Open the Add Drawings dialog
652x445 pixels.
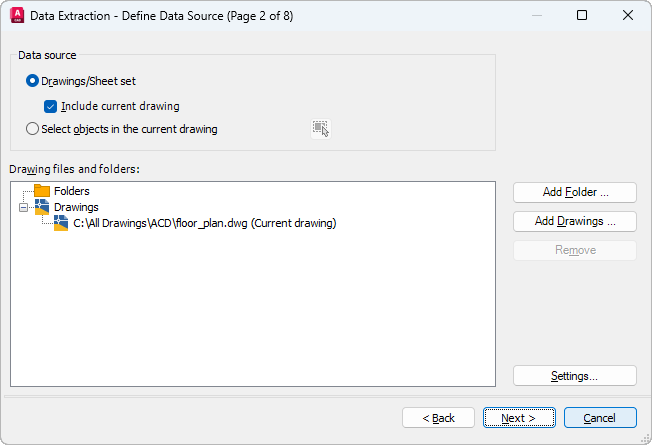[574, 221]
